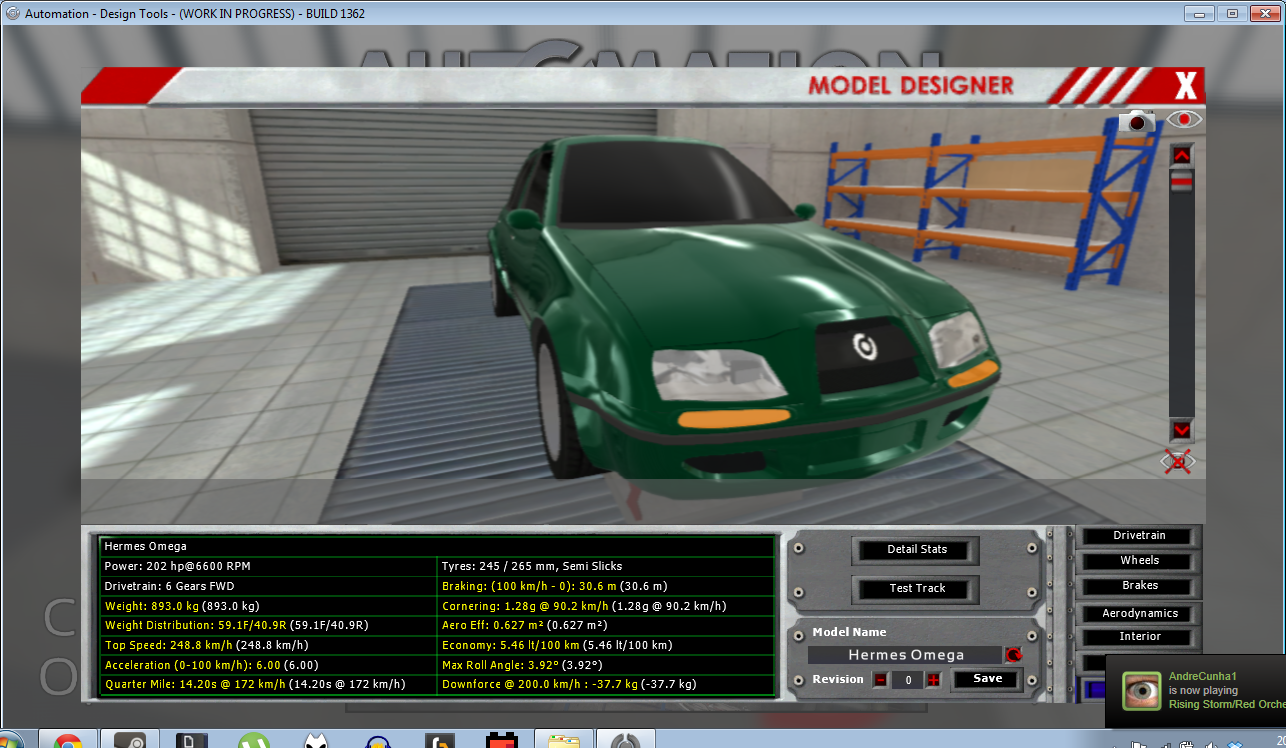Screen dimensions: 1286x748
Task: Click the Revision number field showing 0
Action: (x=907, y=680)
